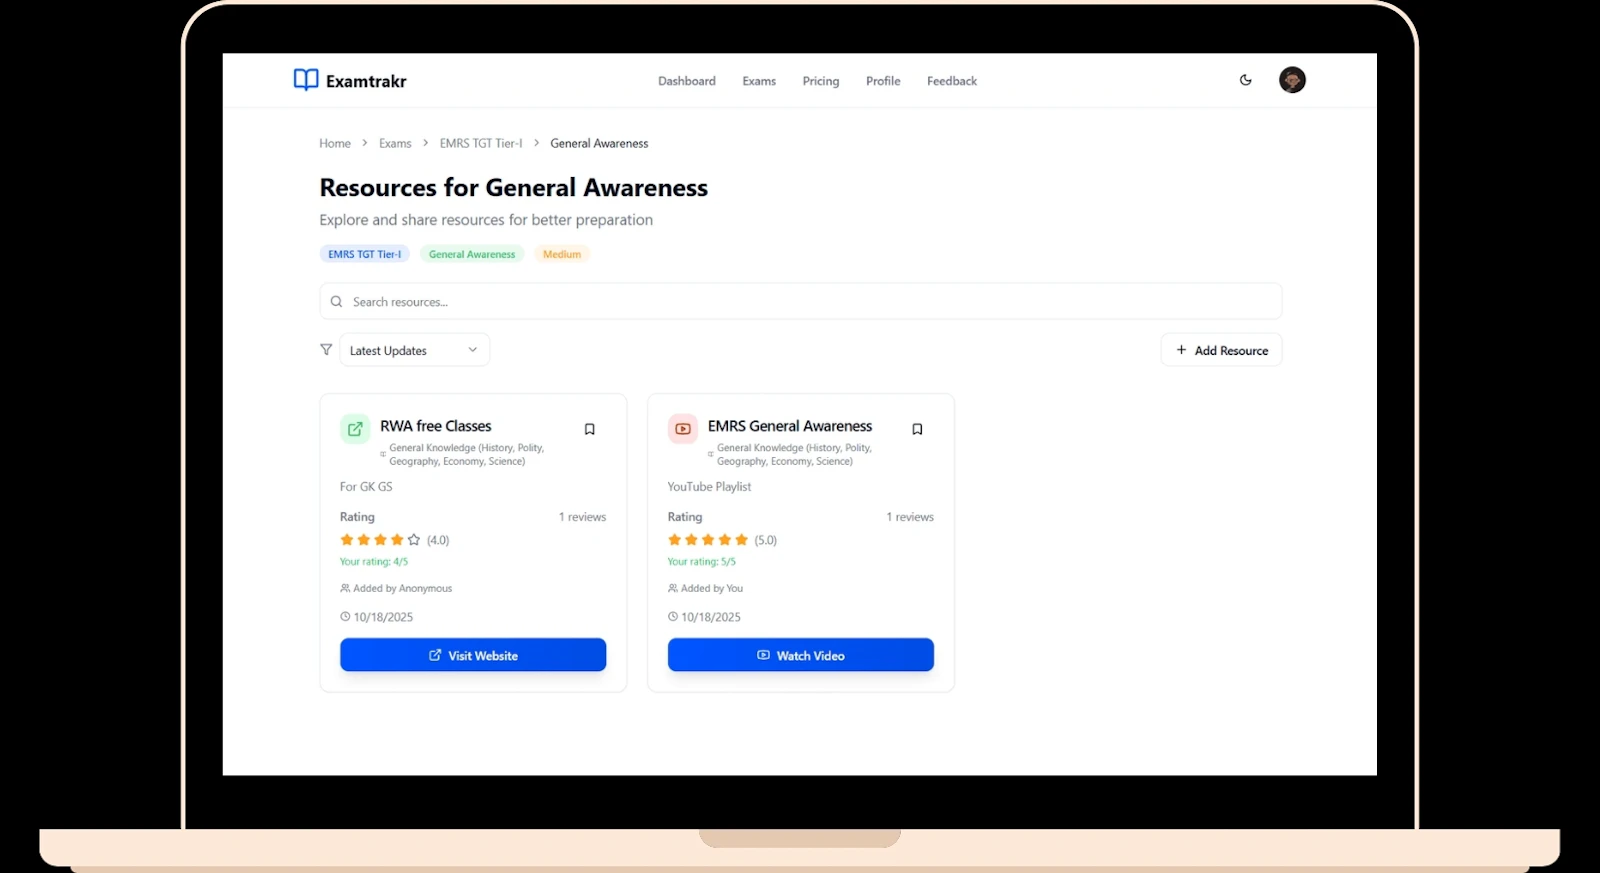The image size is (1600, 873).
Task: Click the third star on EMRS General Awareness
Action: coord(708,540)
